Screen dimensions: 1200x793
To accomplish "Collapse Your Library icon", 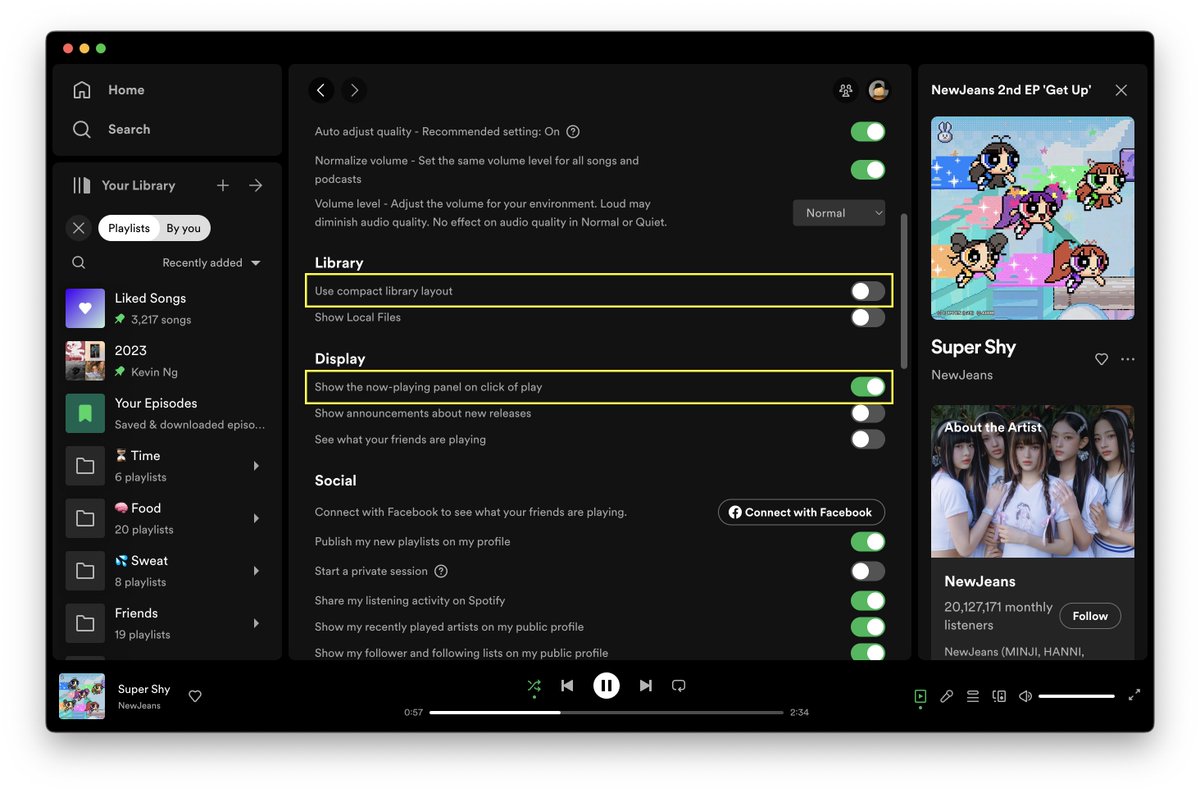I will point(82,185).
